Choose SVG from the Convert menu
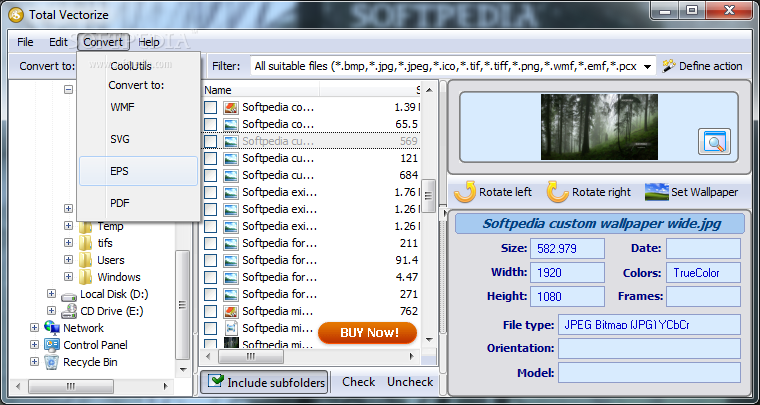The width and height of the screenshot is (760, 405). [139, 140]
